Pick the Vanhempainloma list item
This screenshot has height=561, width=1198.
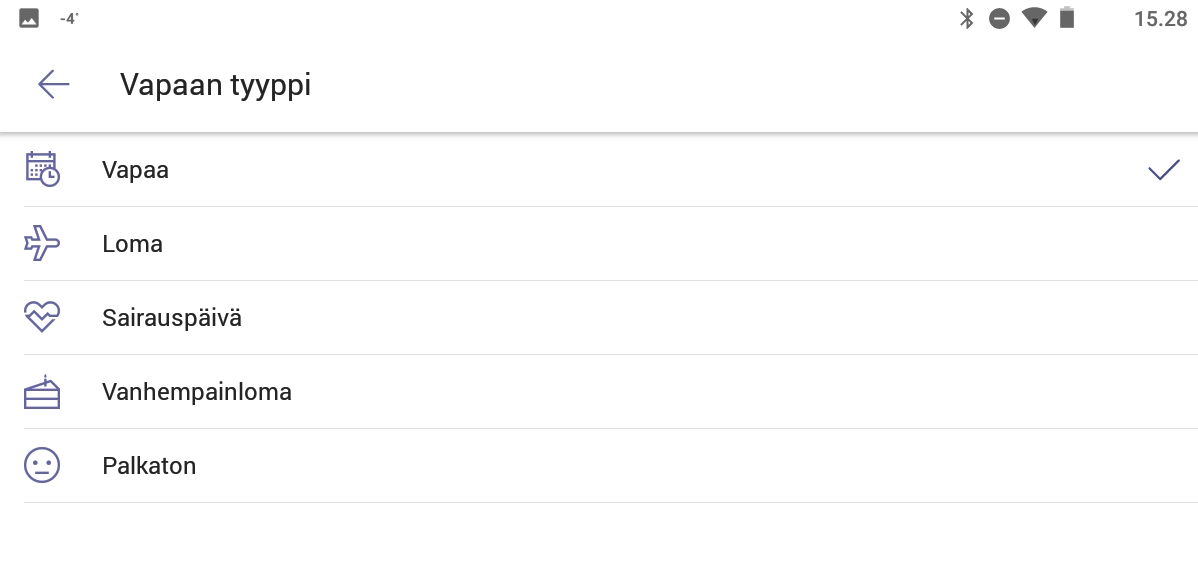(x=197, y=392)
